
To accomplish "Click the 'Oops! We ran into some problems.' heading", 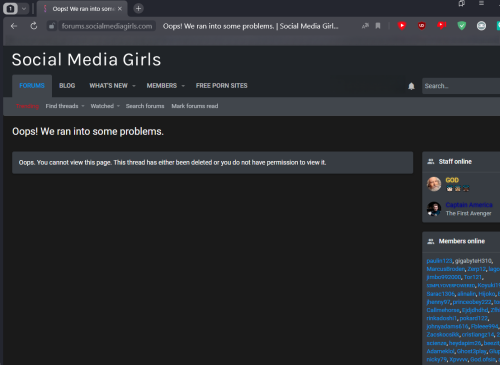I will [x=88, y=131].
